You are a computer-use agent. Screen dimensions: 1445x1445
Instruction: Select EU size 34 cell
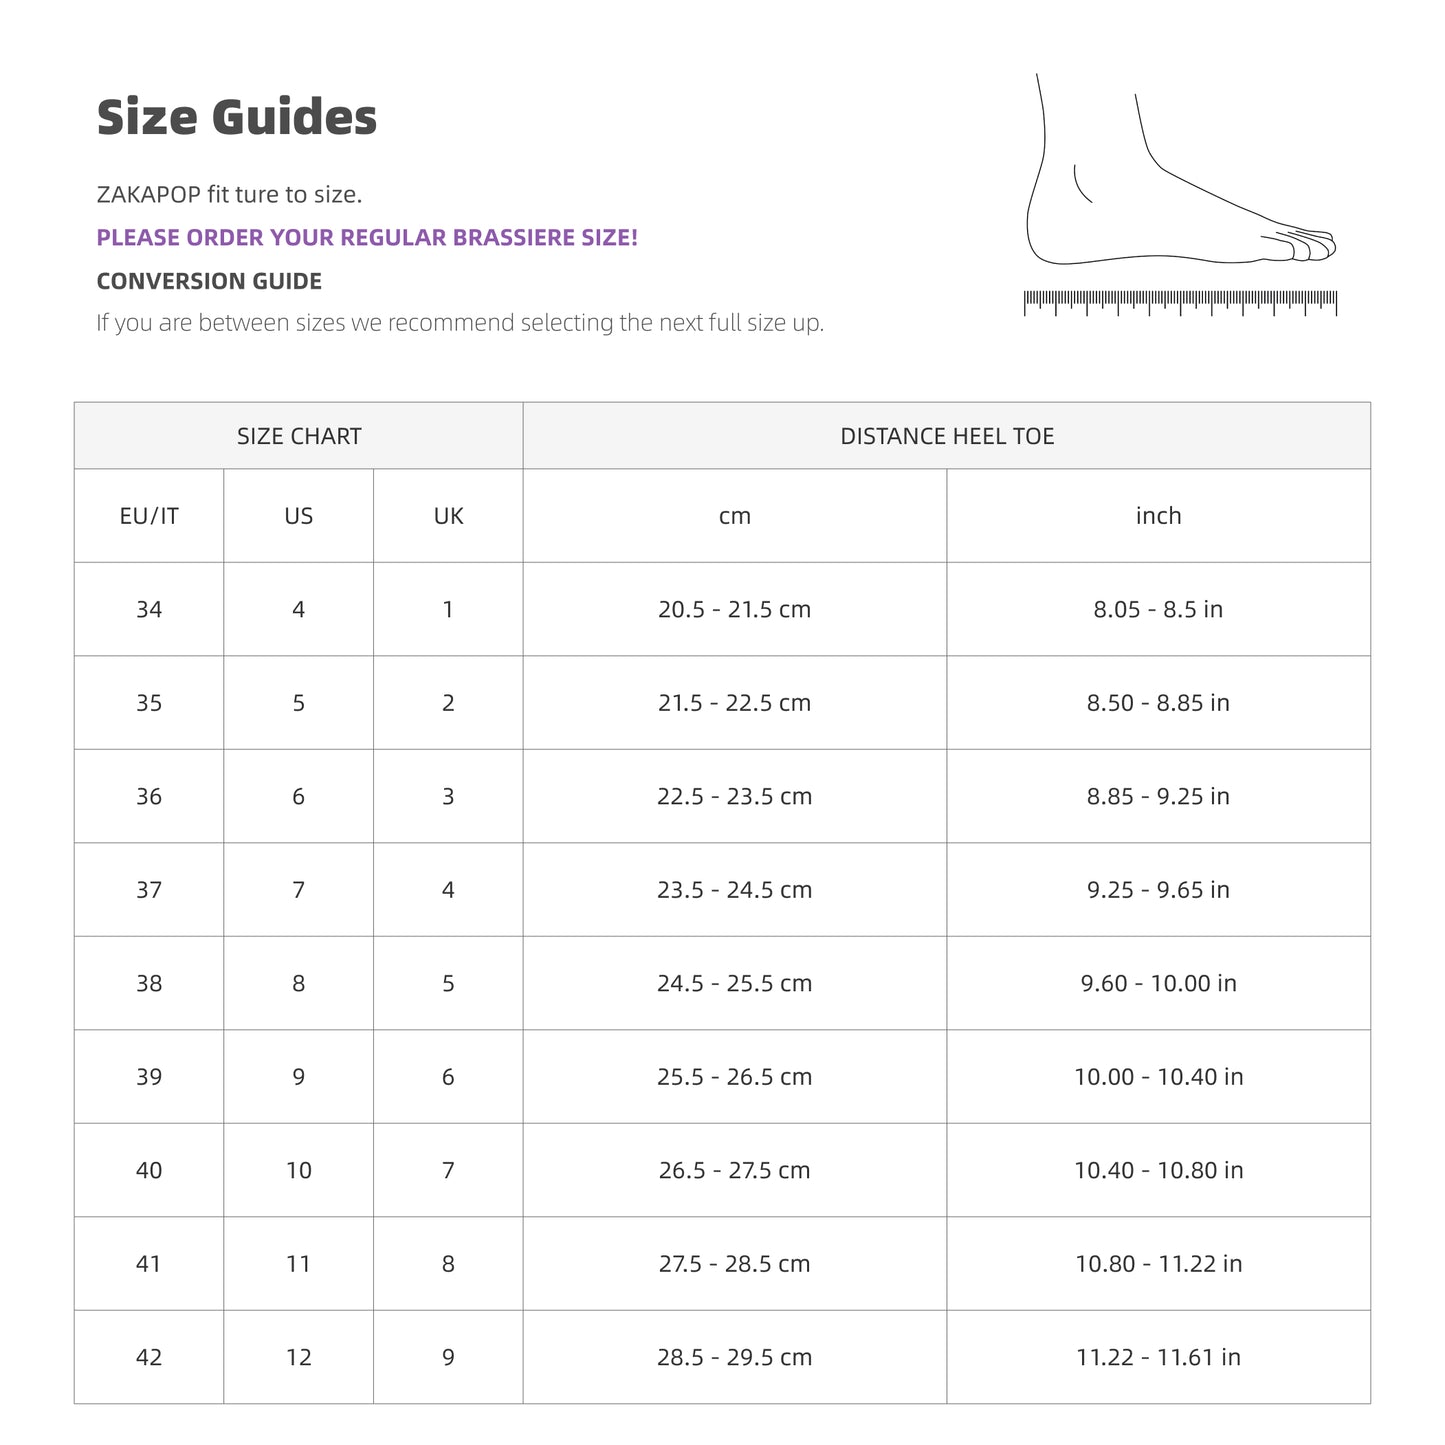149,609
